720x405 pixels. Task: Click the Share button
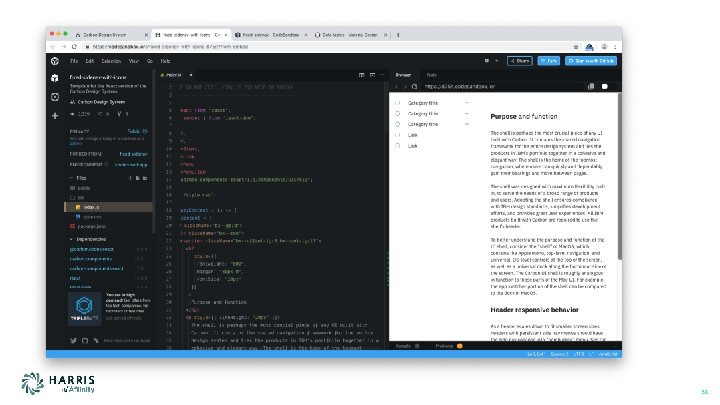pyautogui.click(x=520, y=61)
